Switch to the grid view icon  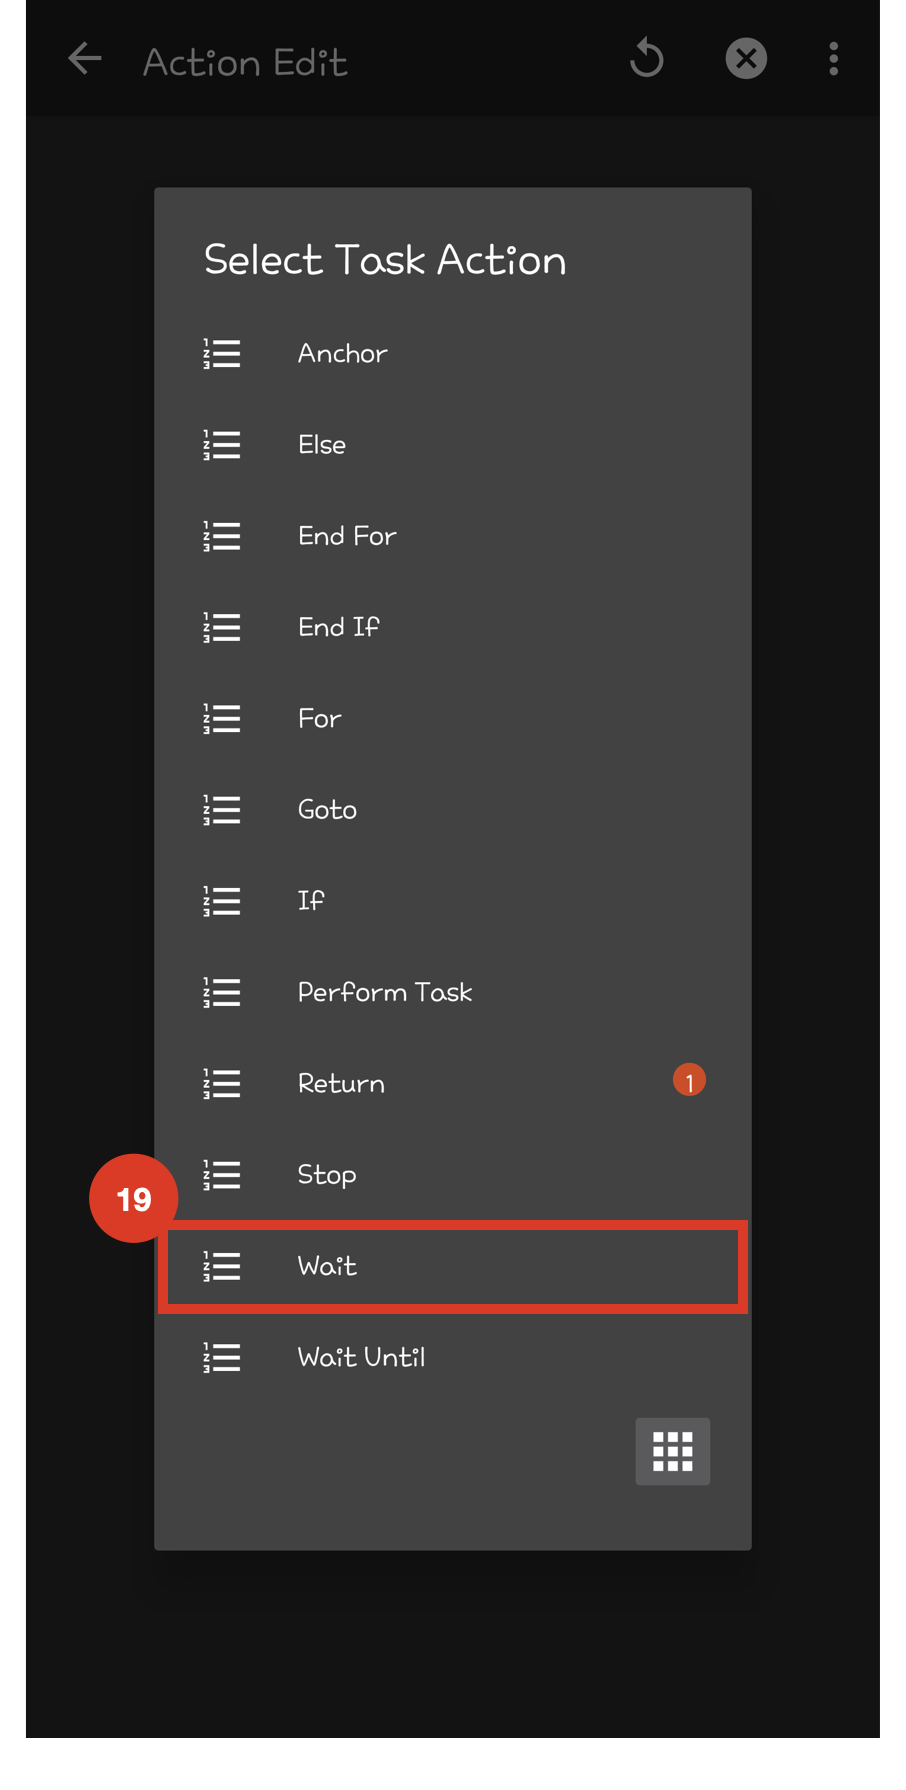tap(672, 1451)
